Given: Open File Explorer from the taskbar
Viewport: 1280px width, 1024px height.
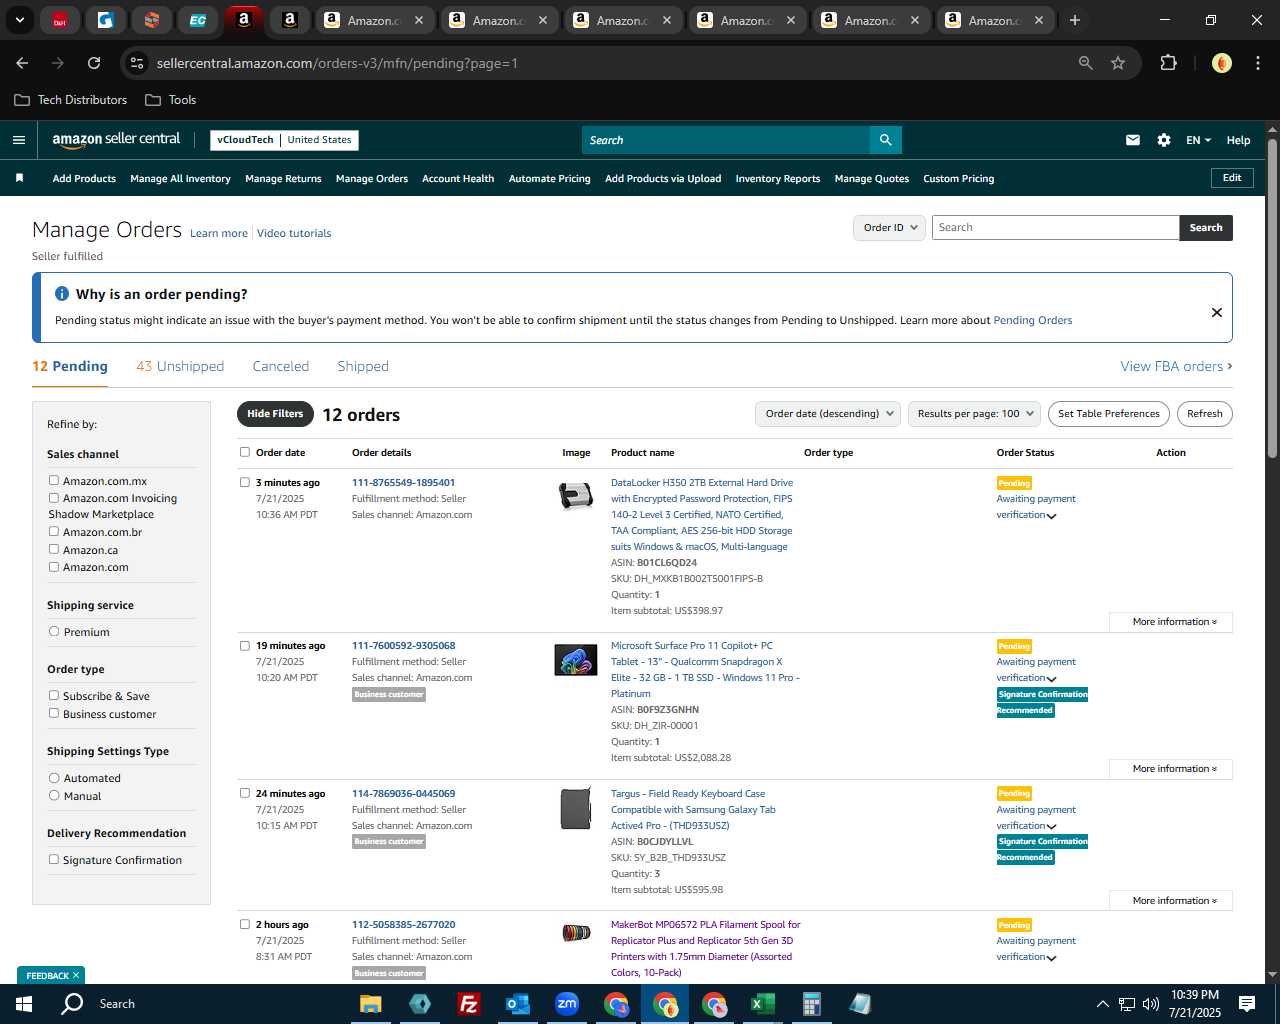Looking at the screenshot, I should tap(371, 1004).
